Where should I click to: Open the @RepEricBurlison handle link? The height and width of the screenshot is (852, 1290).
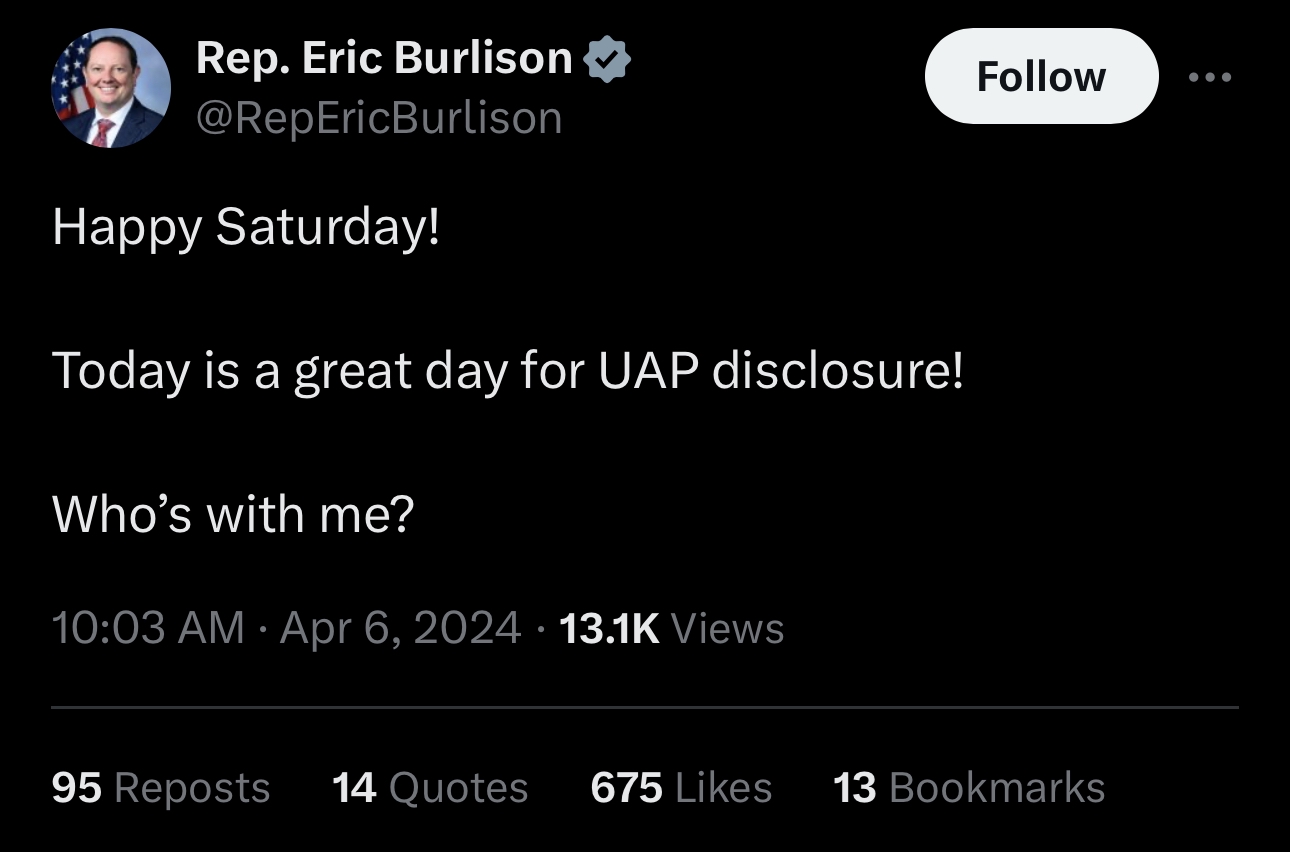coord(379,118)
